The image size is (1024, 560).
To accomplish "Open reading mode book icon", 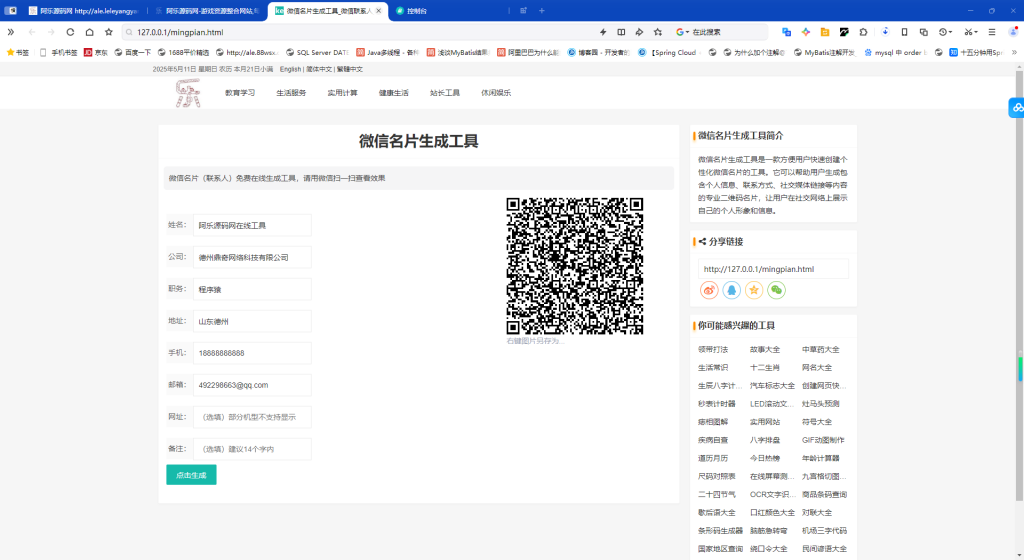I will pyautogui.click(x=621, y=32).
